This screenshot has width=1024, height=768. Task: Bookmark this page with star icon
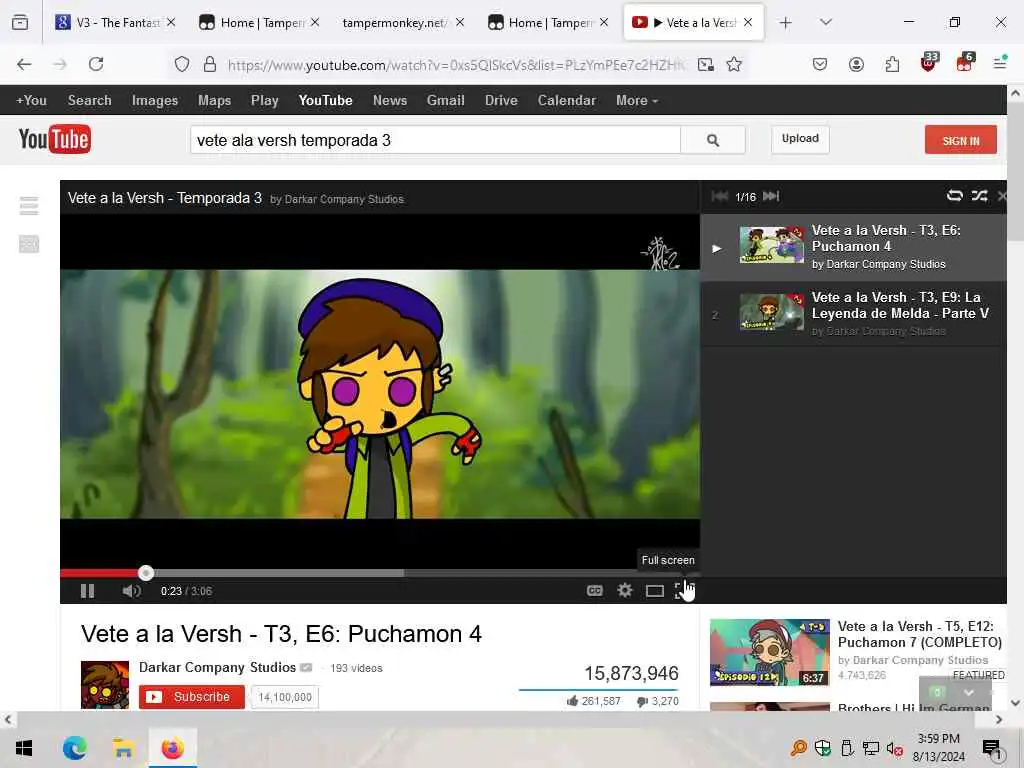(734, 64)
